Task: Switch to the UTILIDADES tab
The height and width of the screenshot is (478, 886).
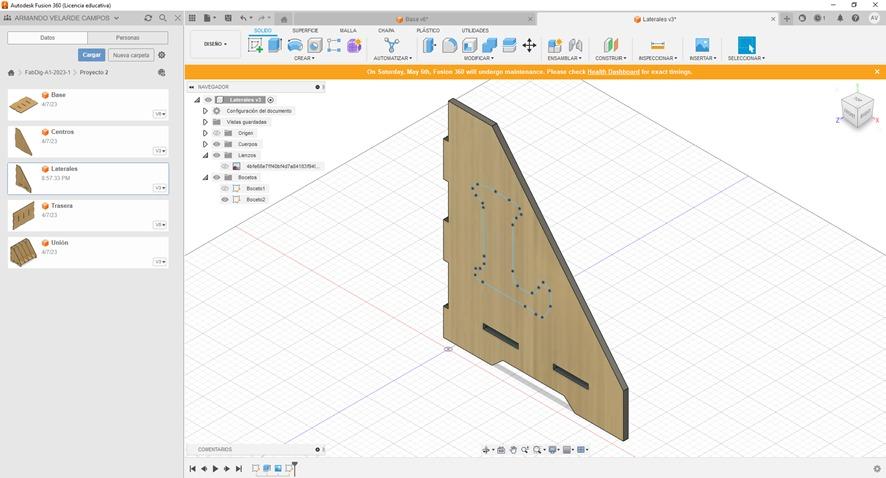Action: coord(475,31)
